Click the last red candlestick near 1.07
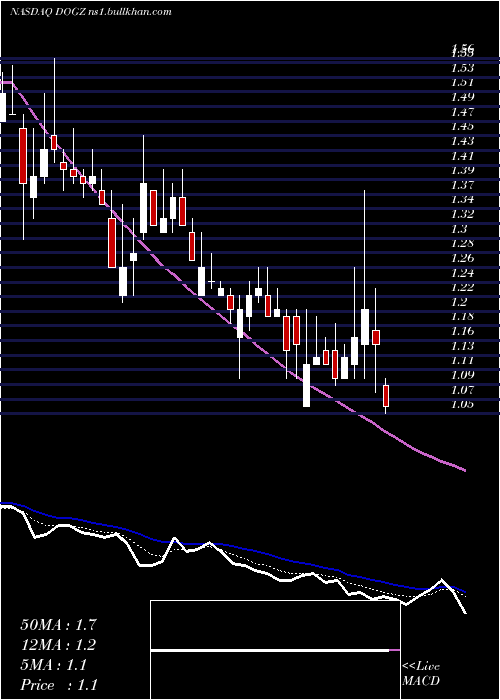500x700 pixels. [386, 396]
